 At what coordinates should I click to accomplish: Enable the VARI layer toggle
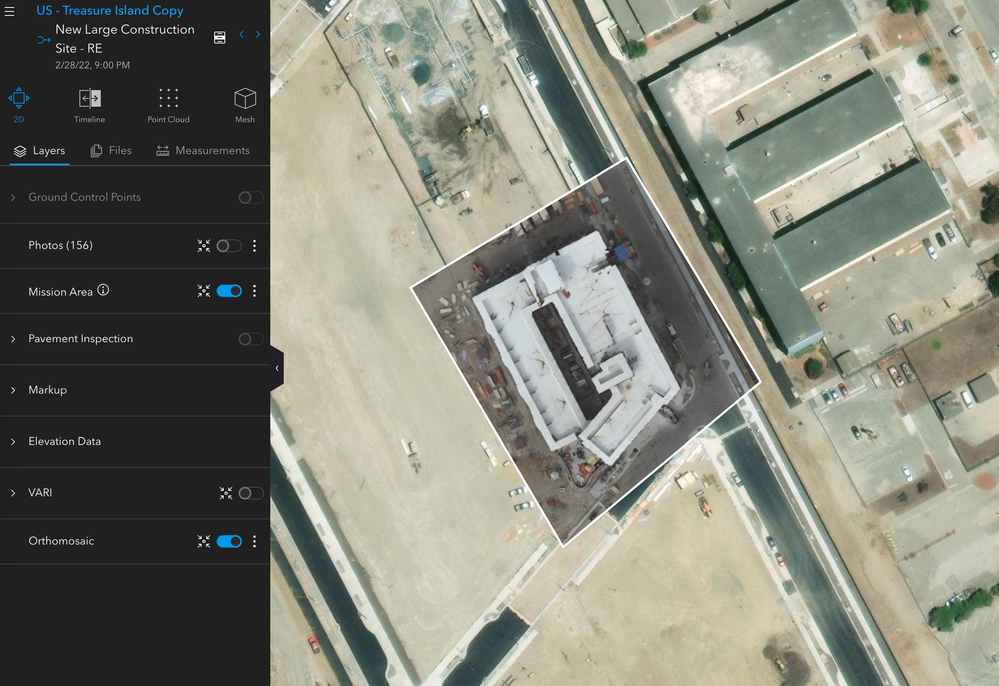tap(250, 493)
